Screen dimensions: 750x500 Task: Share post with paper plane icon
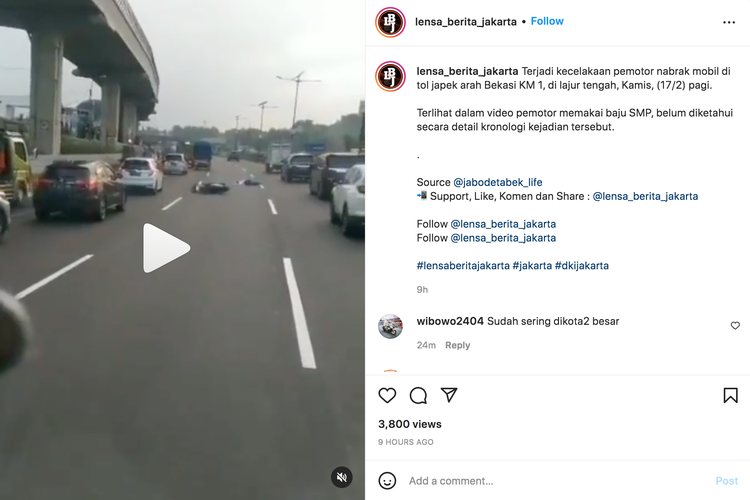(x=449, y=395)
